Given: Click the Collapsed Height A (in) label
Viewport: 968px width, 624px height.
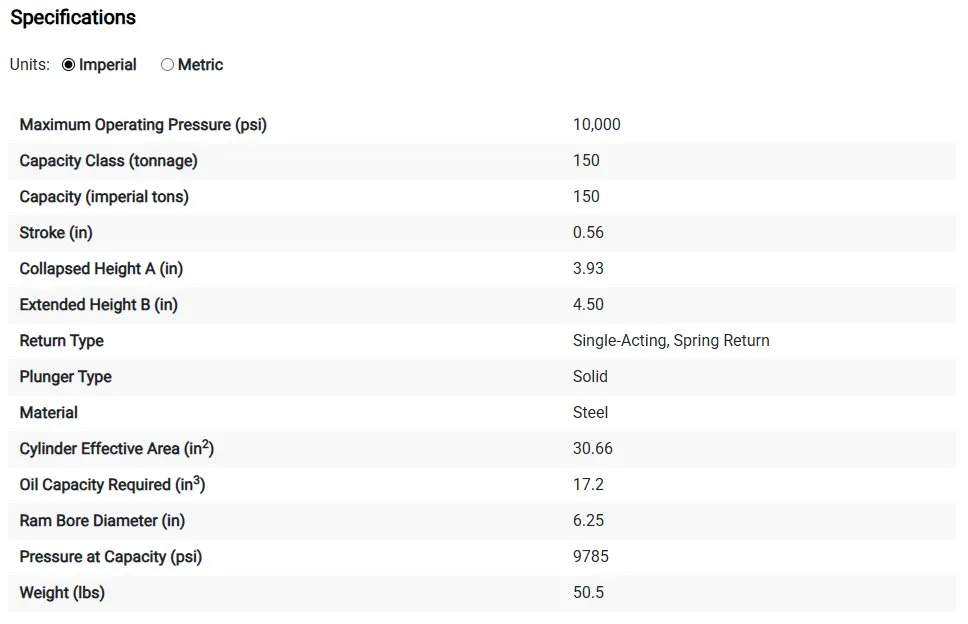Looking at the screenshot, I should (x=101, y=269).
